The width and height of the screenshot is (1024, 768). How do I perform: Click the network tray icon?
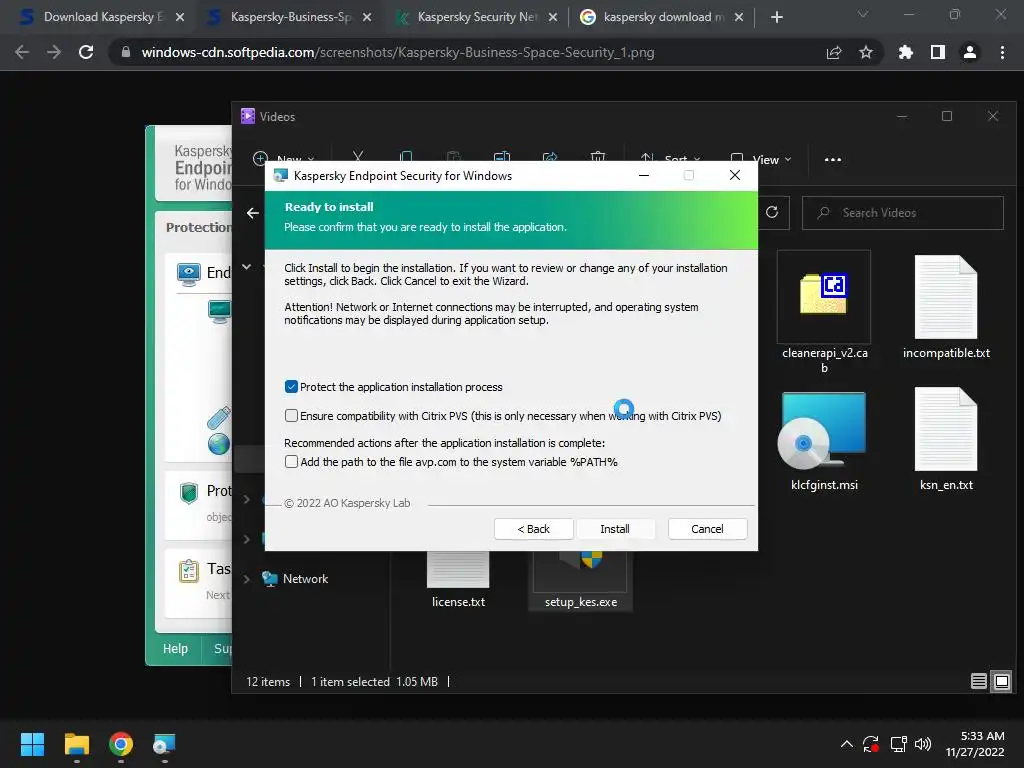pos(899,744)
